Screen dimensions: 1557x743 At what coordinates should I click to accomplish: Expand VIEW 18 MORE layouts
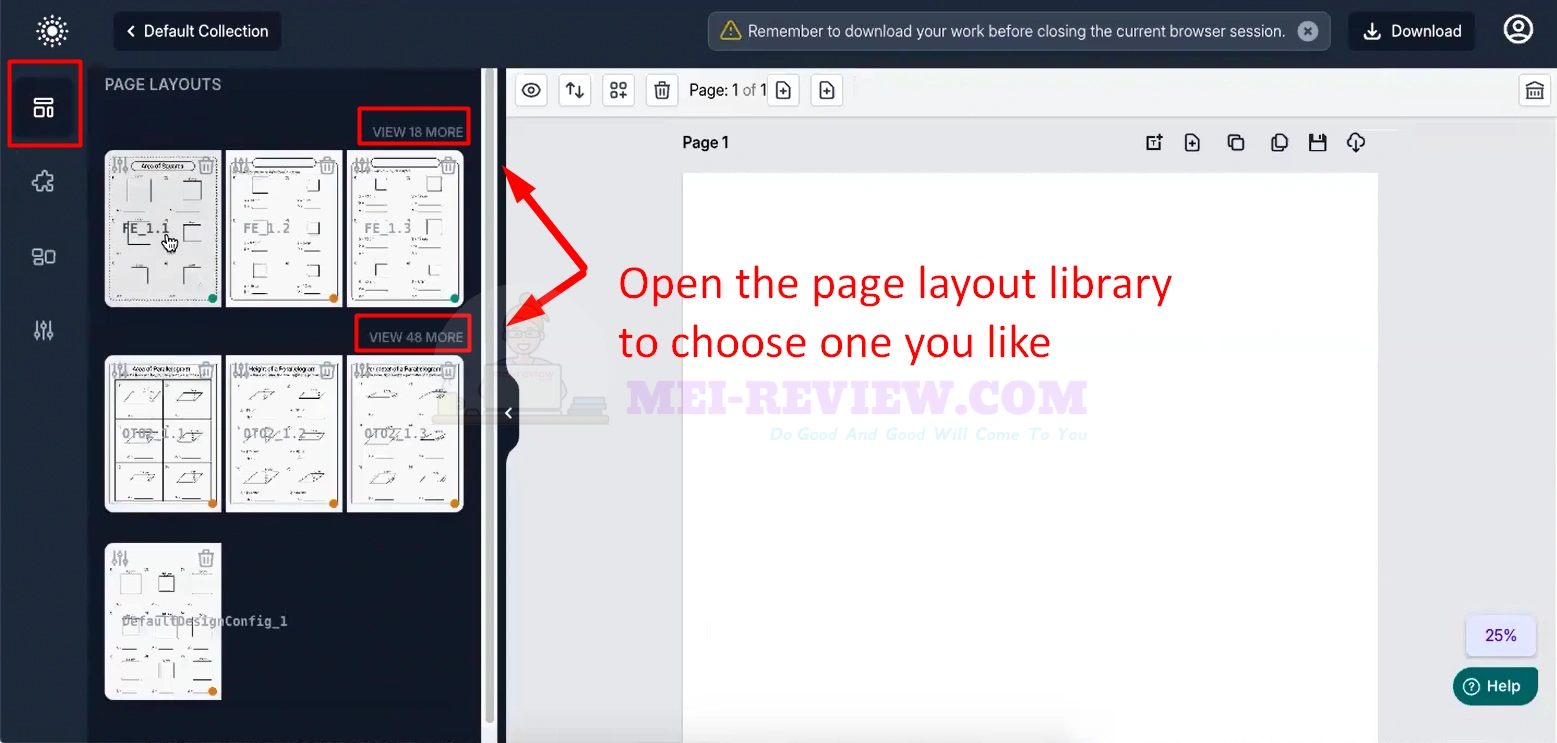pyautogui.click(x=417, y=132)
